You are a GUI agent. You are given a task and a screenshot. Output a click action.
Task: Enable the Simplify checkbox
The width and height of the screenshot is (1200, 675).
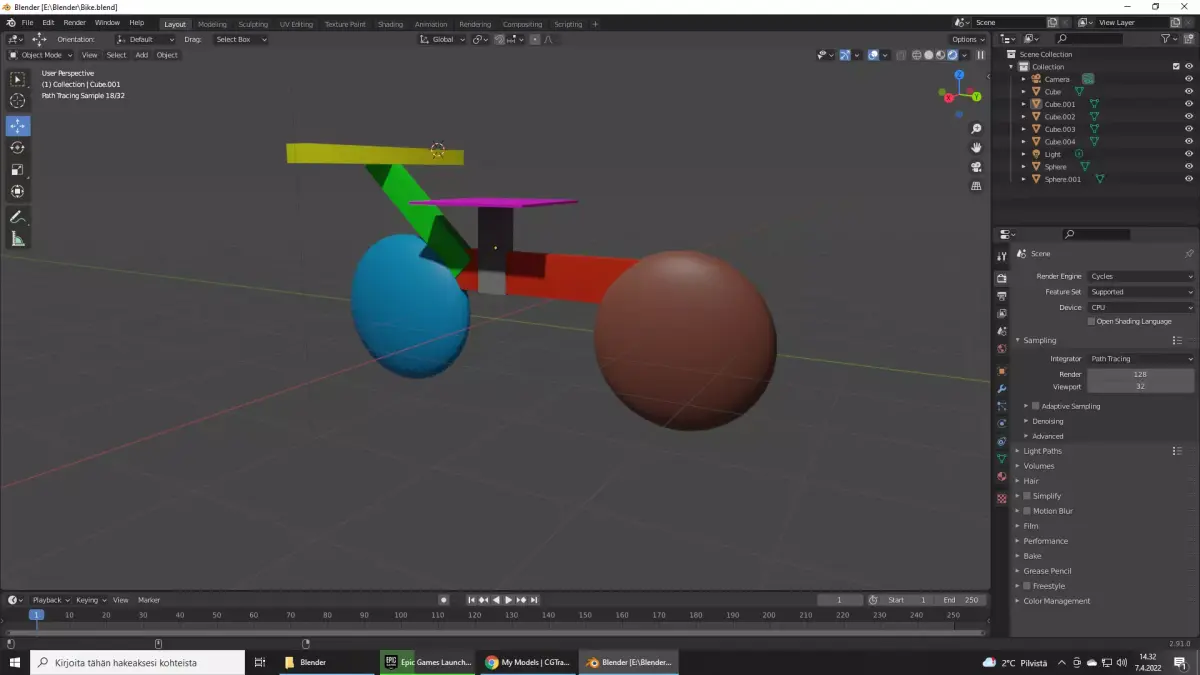point(1027,496)
